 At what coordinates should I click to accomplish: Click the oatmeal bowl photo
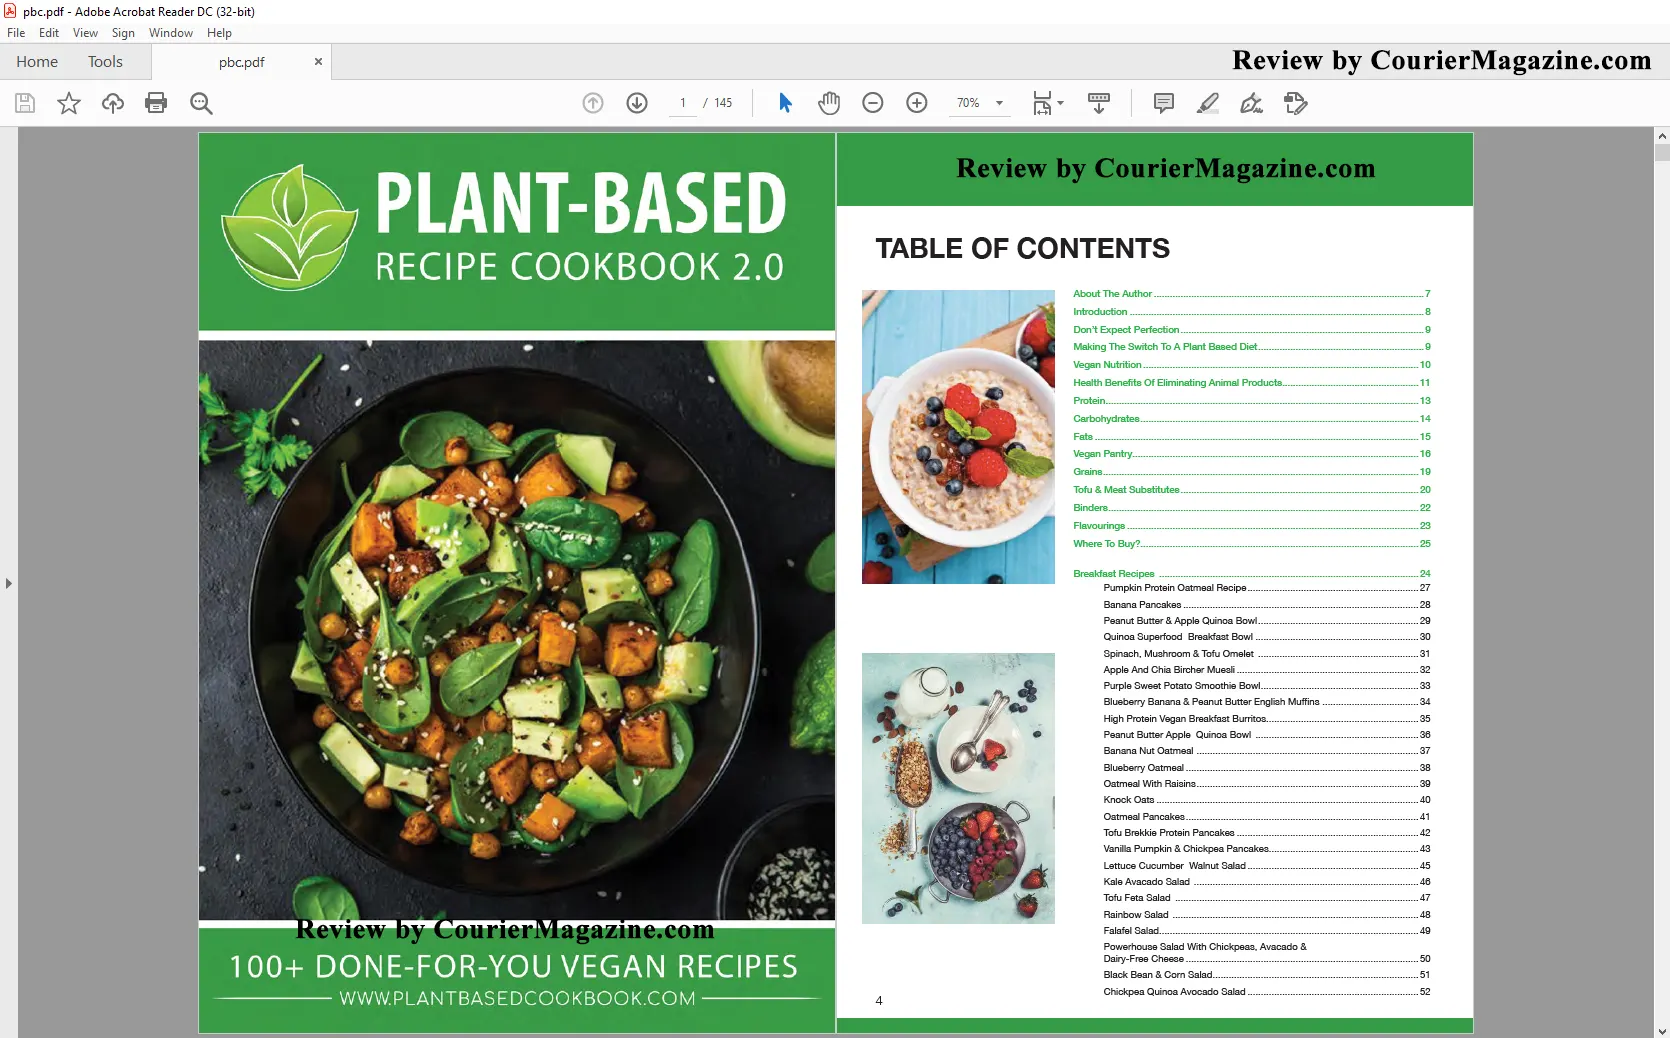click(x=958, y=437)
